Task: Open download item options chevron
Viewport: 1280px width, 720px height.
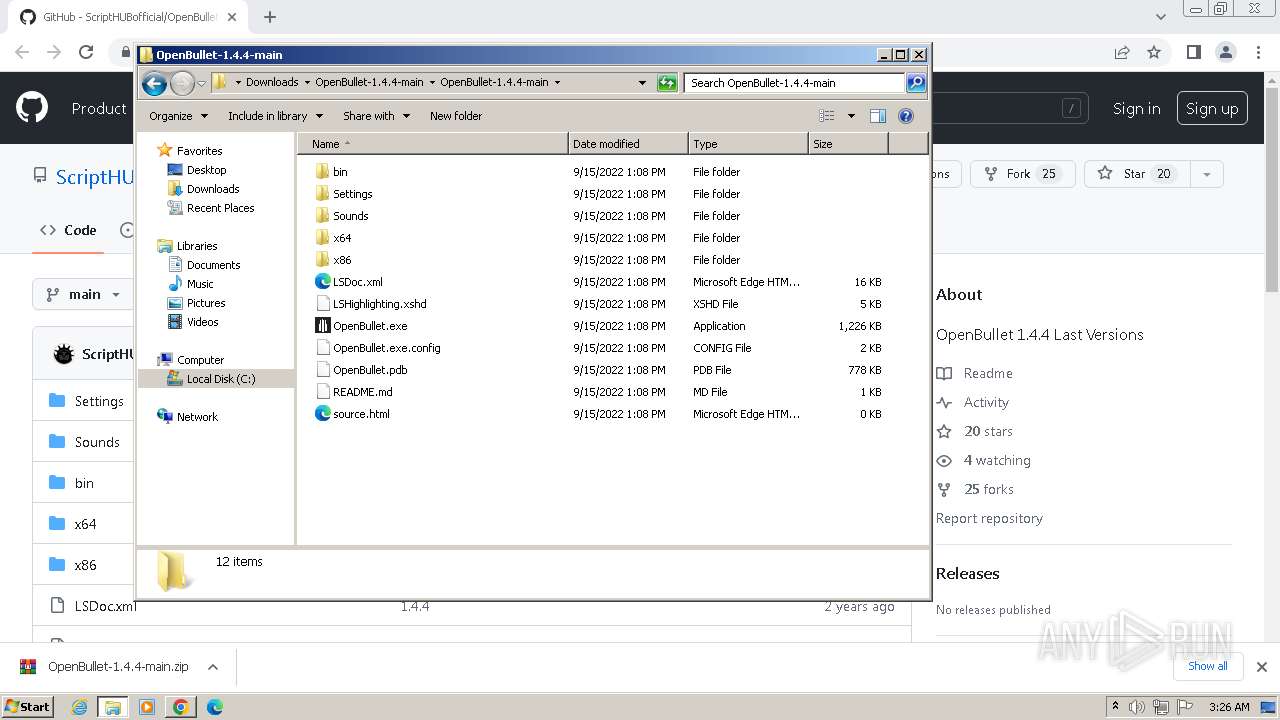Action: coord(212,667)
